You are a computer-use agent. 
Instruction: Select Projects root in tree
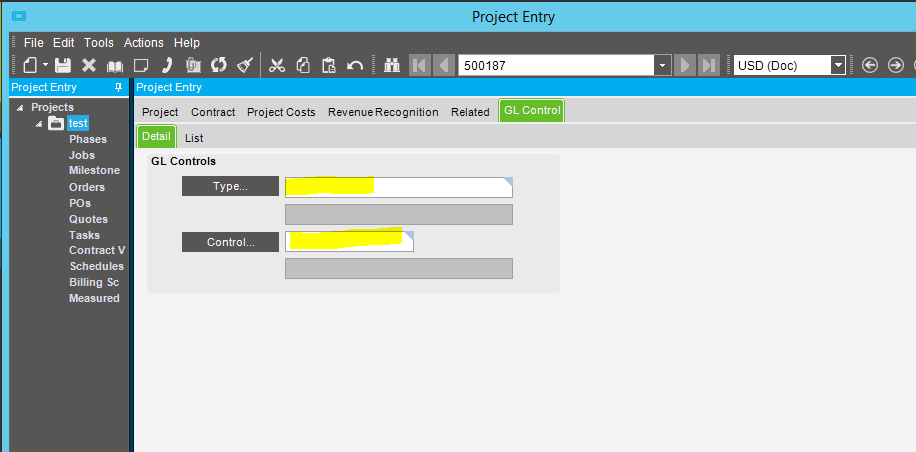coord(53,107)
